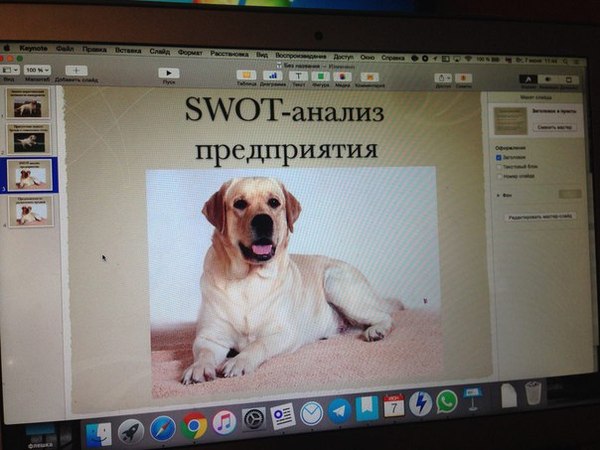This screenshot has width=600, height=450.
Task: Open the Диаграмма chart tool
Action: tap(272, 75)
